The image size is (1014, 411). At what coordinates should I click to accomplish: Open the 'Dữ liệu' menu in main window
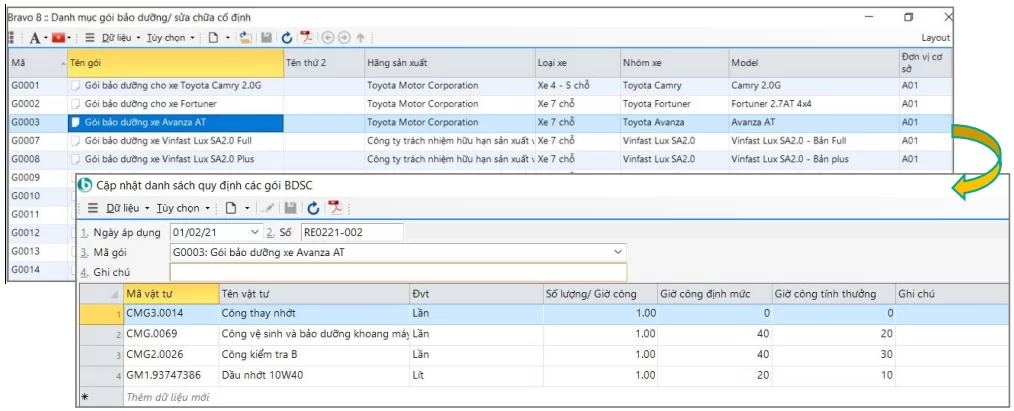tap(116, 37)
